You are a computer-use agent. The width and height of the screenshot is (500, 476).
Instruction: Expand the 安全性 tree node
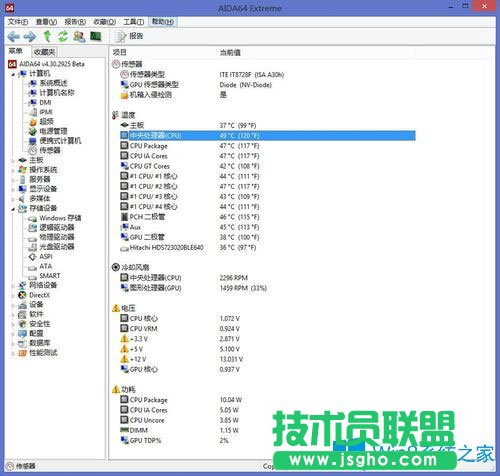[x=13, y=324]
